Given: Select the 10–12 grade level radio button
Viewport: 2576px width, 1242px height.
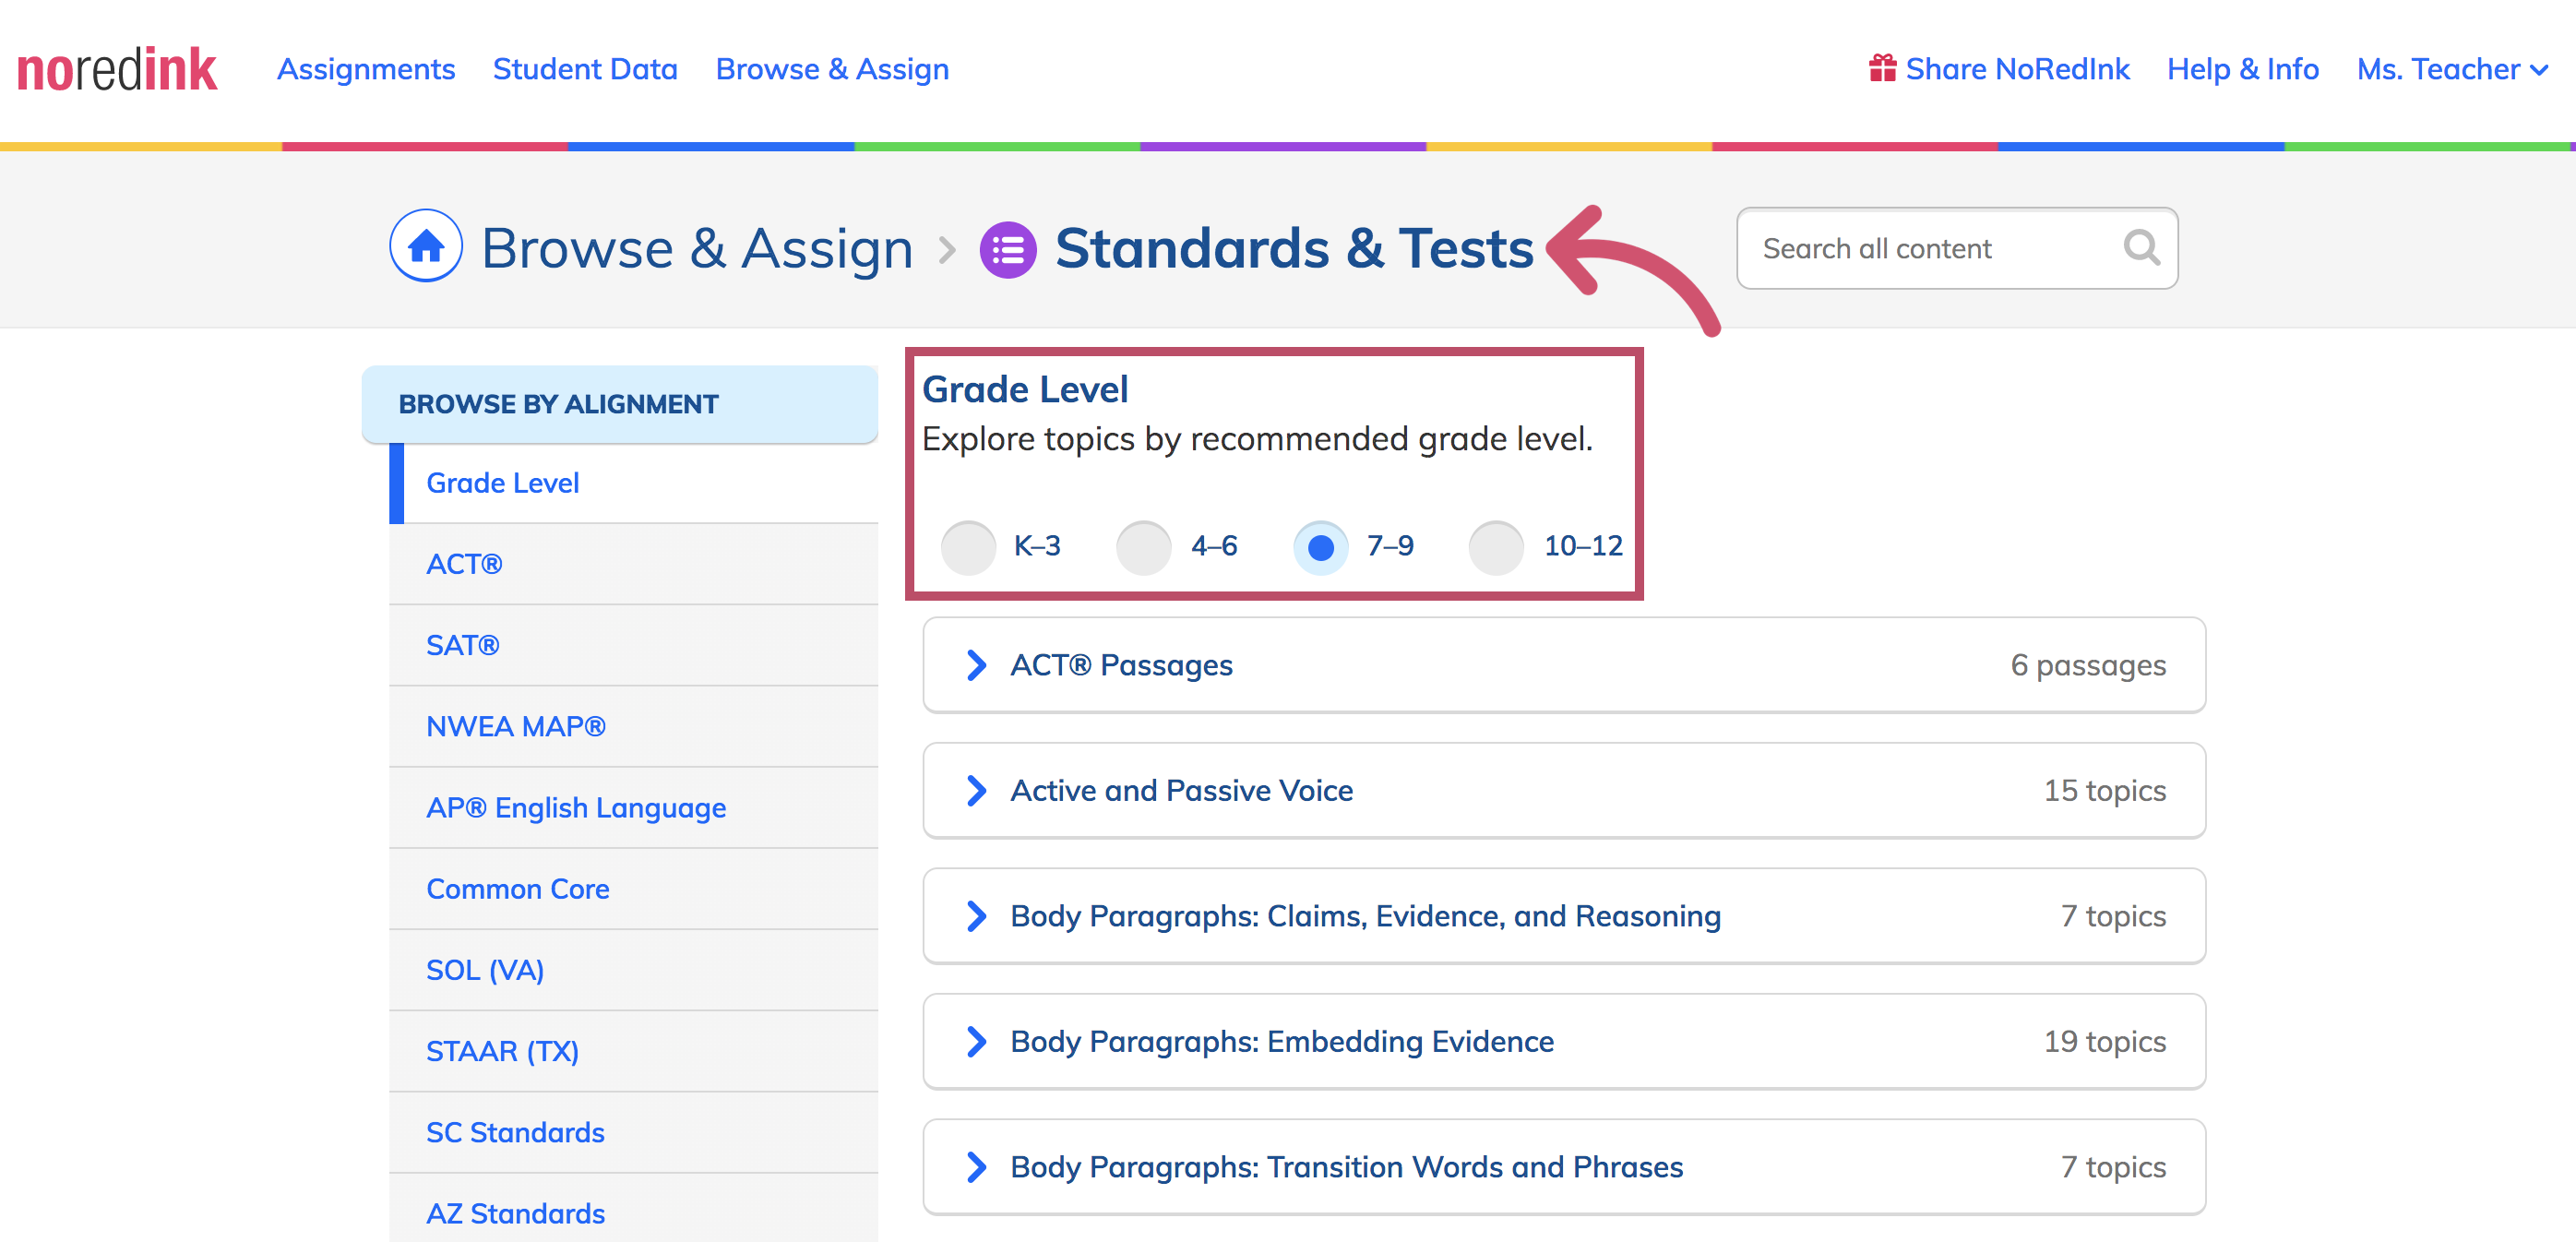Looking at the screenshot, I should pyautogui.click(x=1496, y=547).
